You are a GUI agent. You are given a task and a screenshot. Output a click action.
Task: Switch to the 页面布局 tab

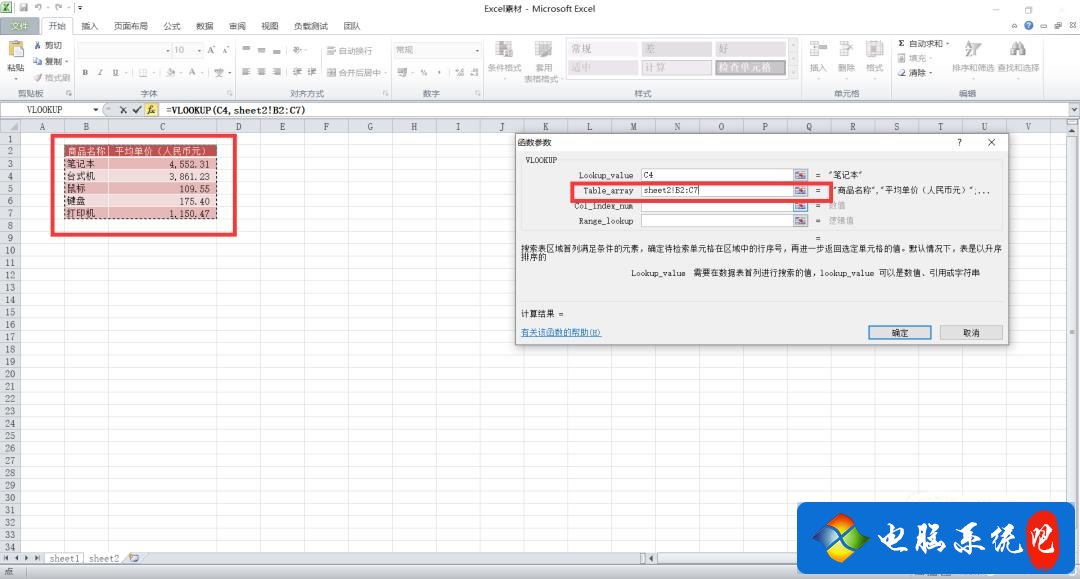point(131,26)
